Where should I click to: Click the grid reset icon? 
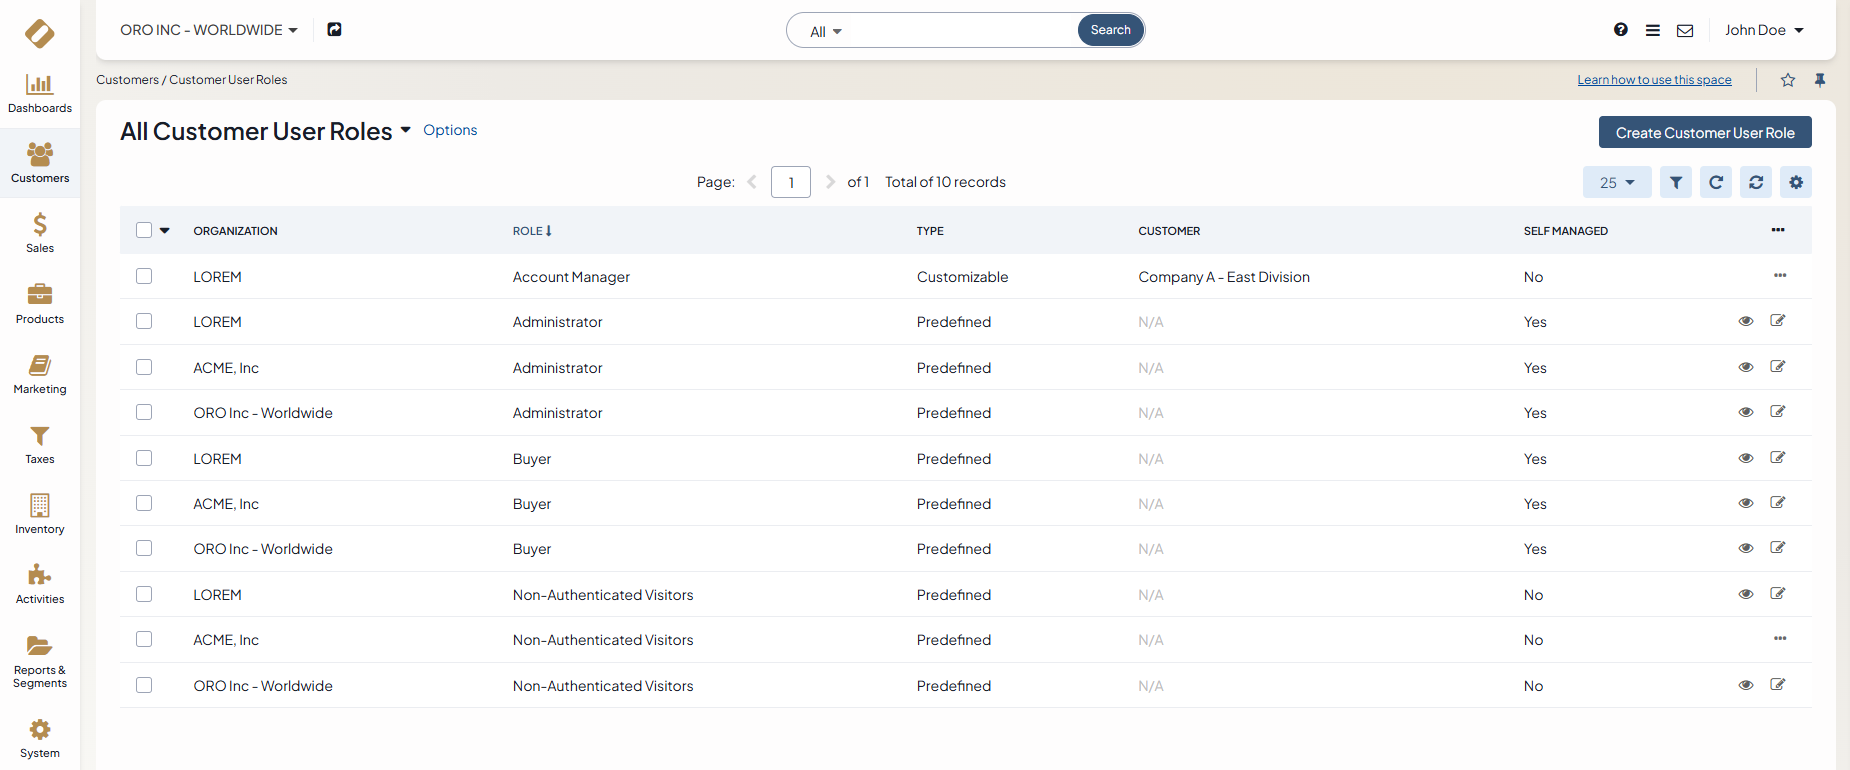point(1756,182)
